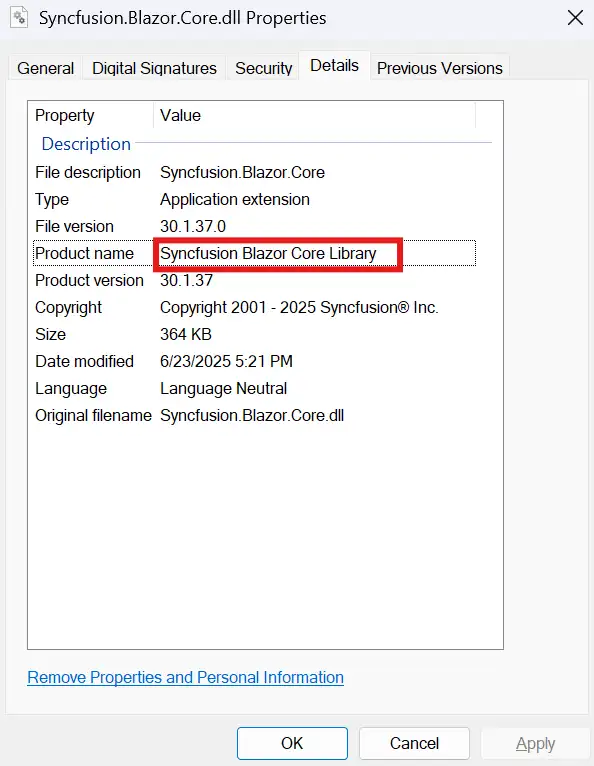The width and height of the screenshot is (594, 766).
Task: Select the File version property label
Action: pyautogui.click(x=74, y=226)
